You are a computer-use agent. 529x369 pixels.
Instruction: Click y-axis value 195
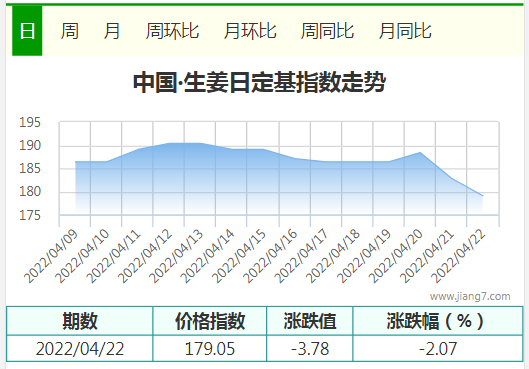pyautogui.click(x=30, y=122)
